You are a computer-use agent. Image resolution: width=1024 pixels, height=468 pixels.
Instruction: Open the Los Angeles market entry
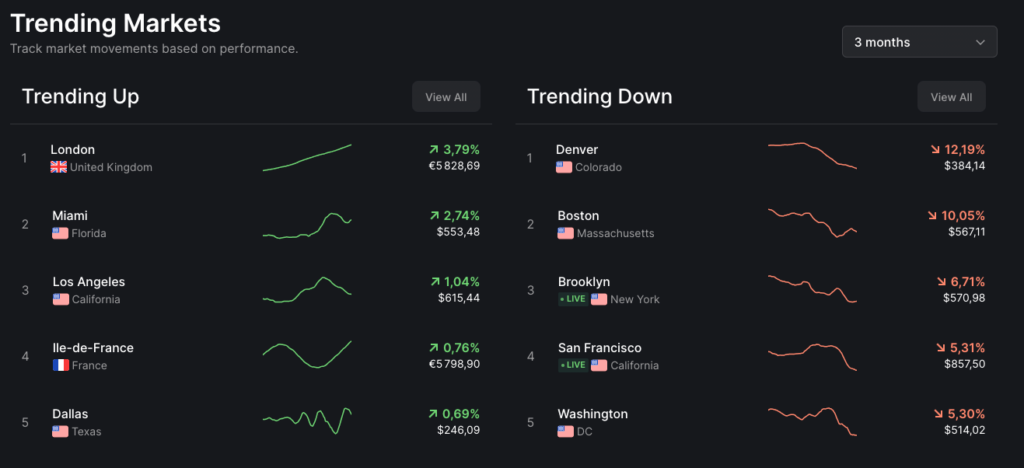(88, 282)
